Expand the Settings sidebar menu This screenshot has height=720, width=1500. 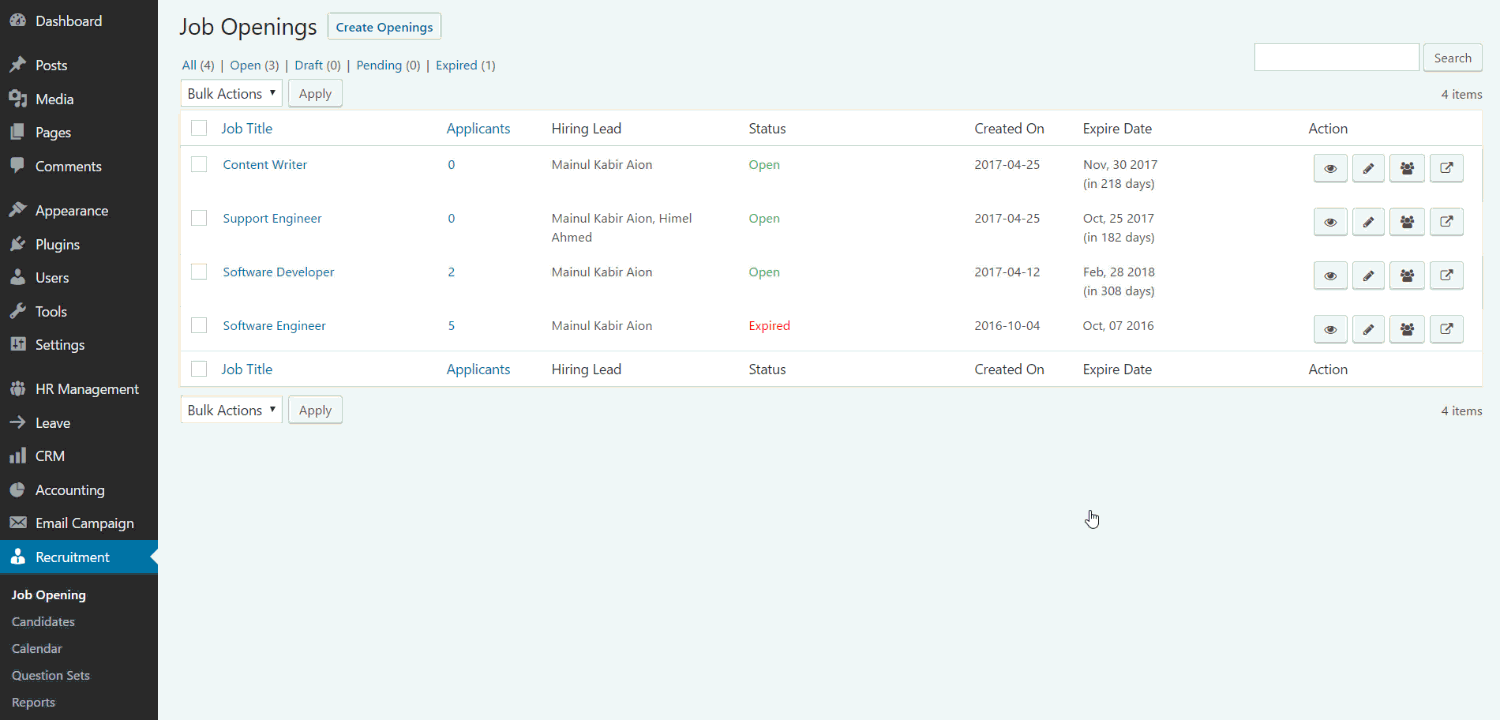coord(60,344)
